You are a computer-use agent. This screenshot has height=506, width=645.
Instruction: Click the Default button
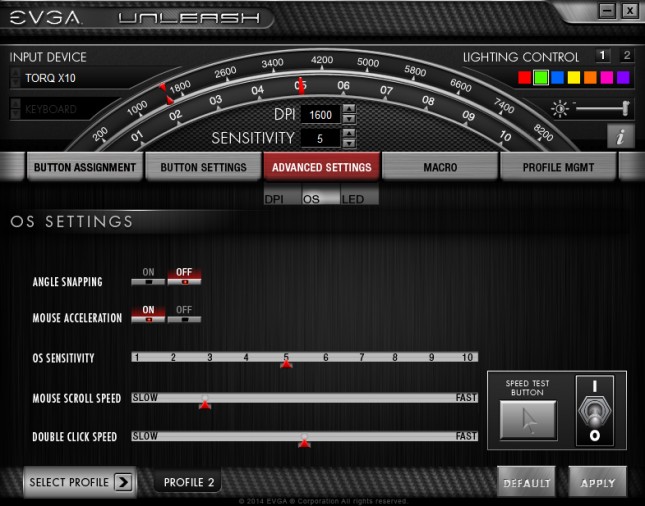click(527, 482)
